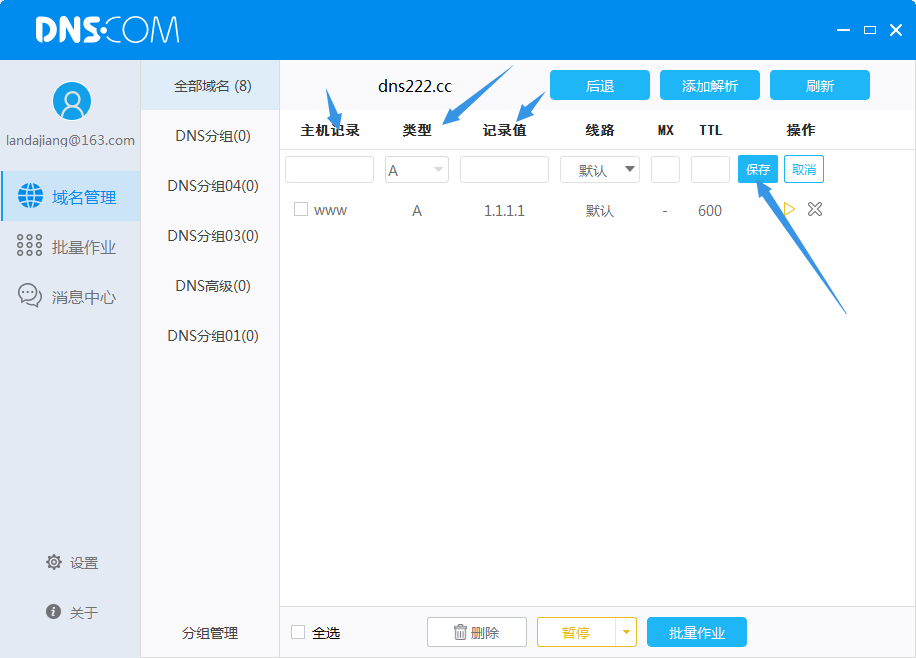This screenshot has height=658, width=916.
Task: Open 域名管理 domain management section
Action: tap(70, 197)
